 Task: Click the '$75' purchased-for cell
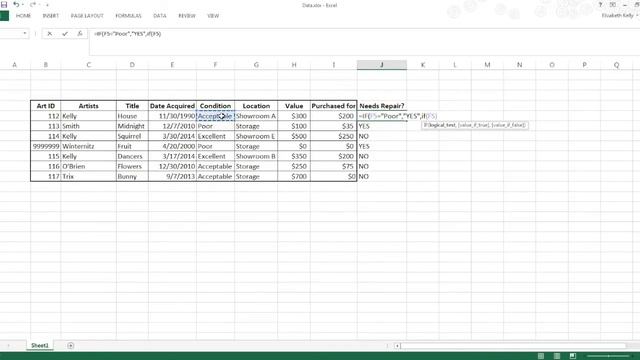(x=333, y=166)
